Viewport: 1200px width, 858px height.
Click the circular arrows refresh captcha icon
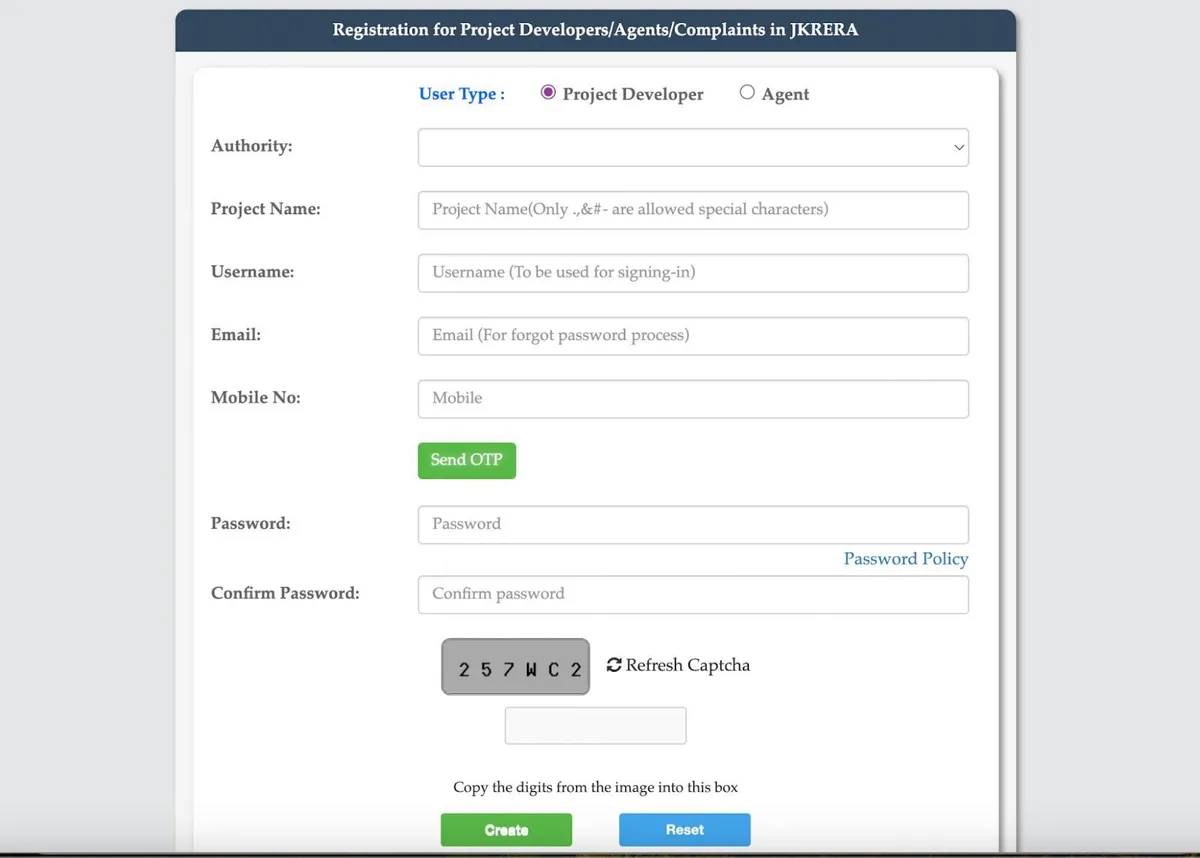click(x=614, y=665)
